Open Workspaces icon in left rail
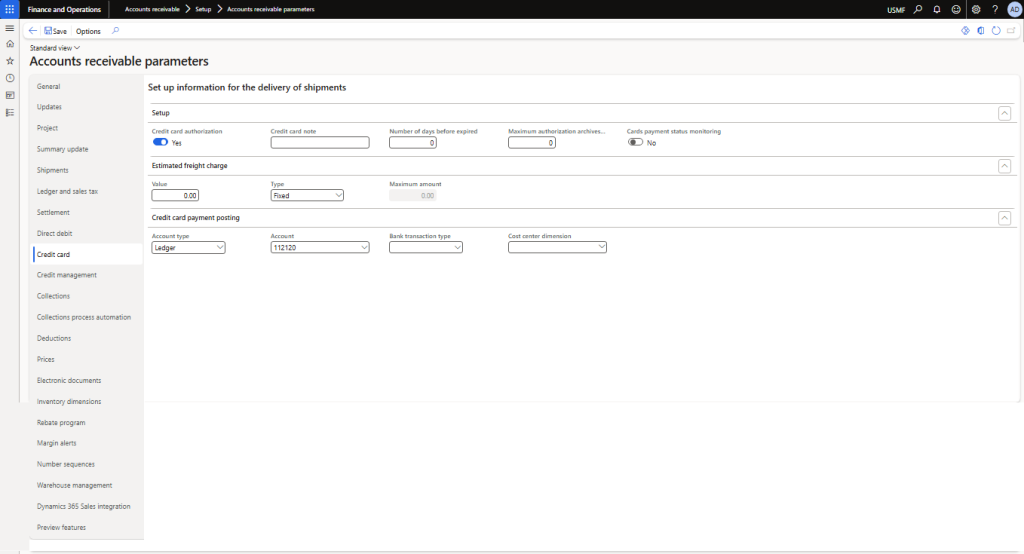Image resolution: width=1024 pixels, height=554 pixels. tap(10, 95)
